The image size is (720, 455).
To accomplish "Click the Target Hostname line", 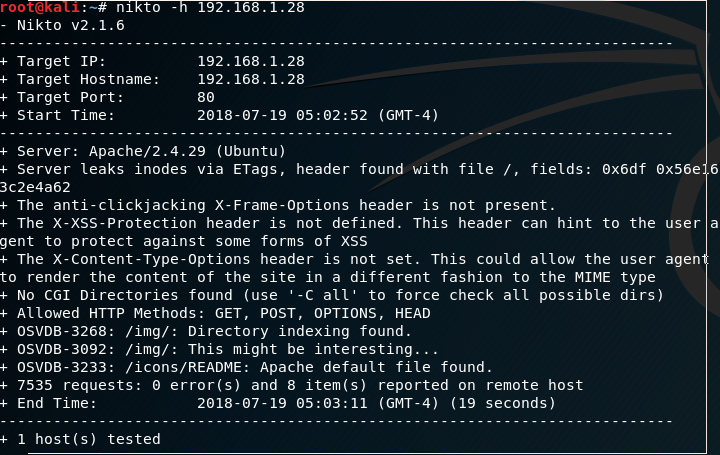I will click(152, 79).
